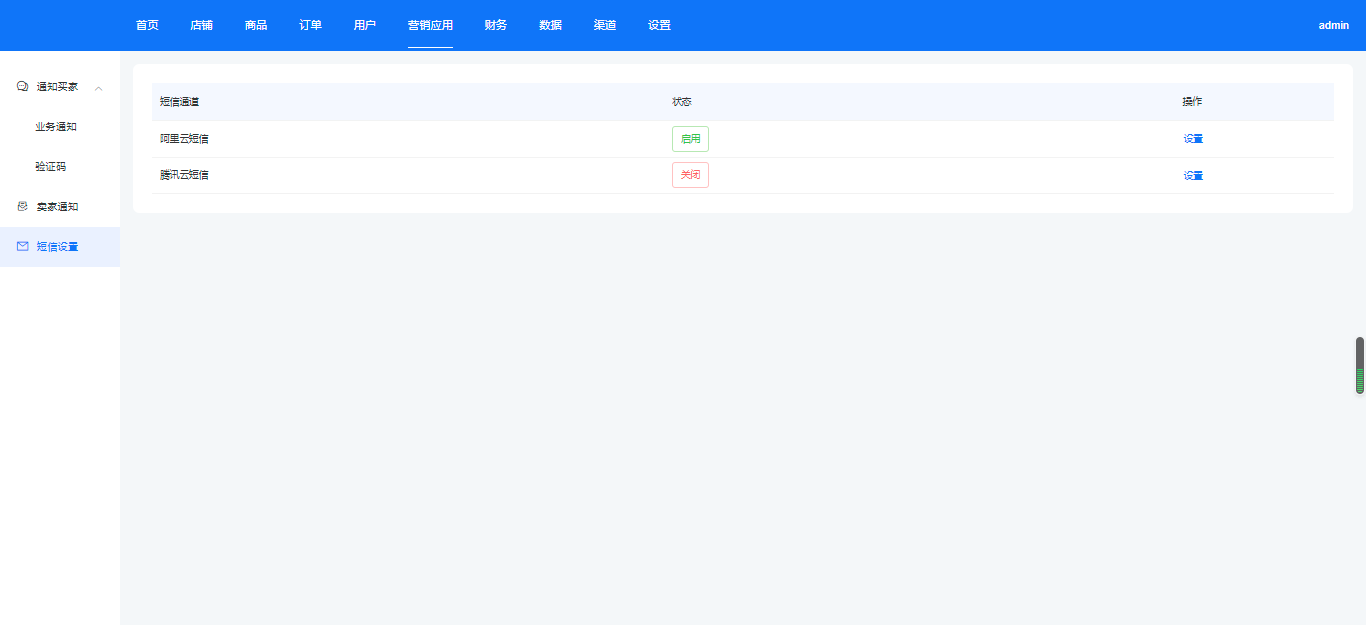1366x625 pixels.
Task: Open 设置 for 阿里云短信
Action: pos(1193,139)
